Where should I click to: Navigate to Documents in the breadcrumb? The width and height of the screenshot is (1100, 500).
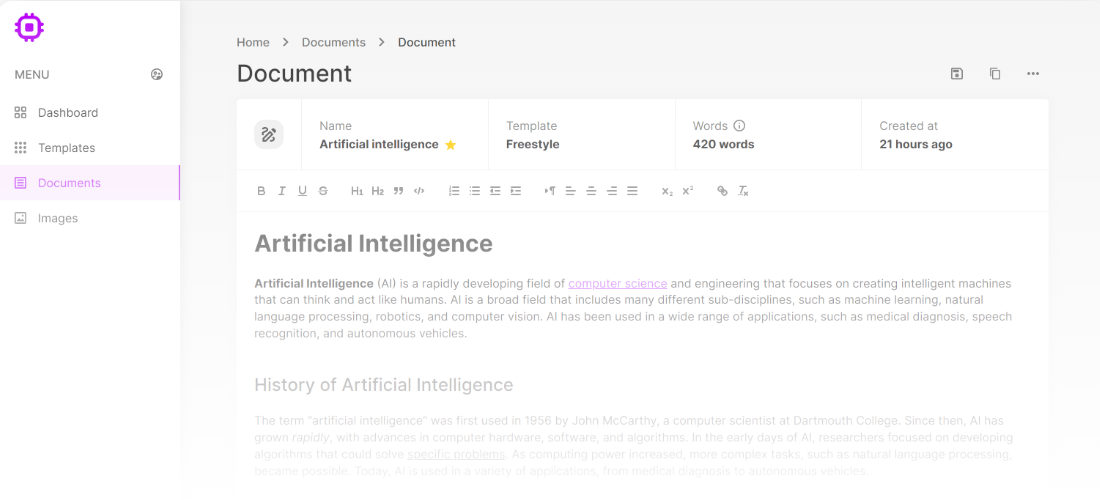coord(333,42)
